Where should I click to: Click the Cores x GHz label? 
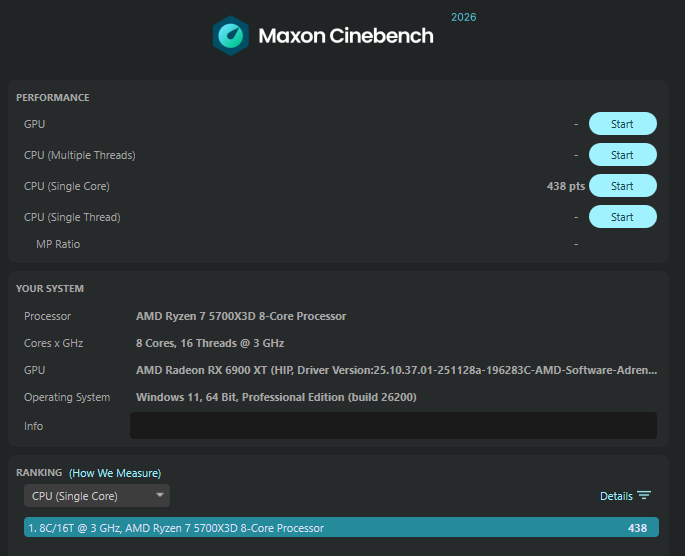point(53,343)
